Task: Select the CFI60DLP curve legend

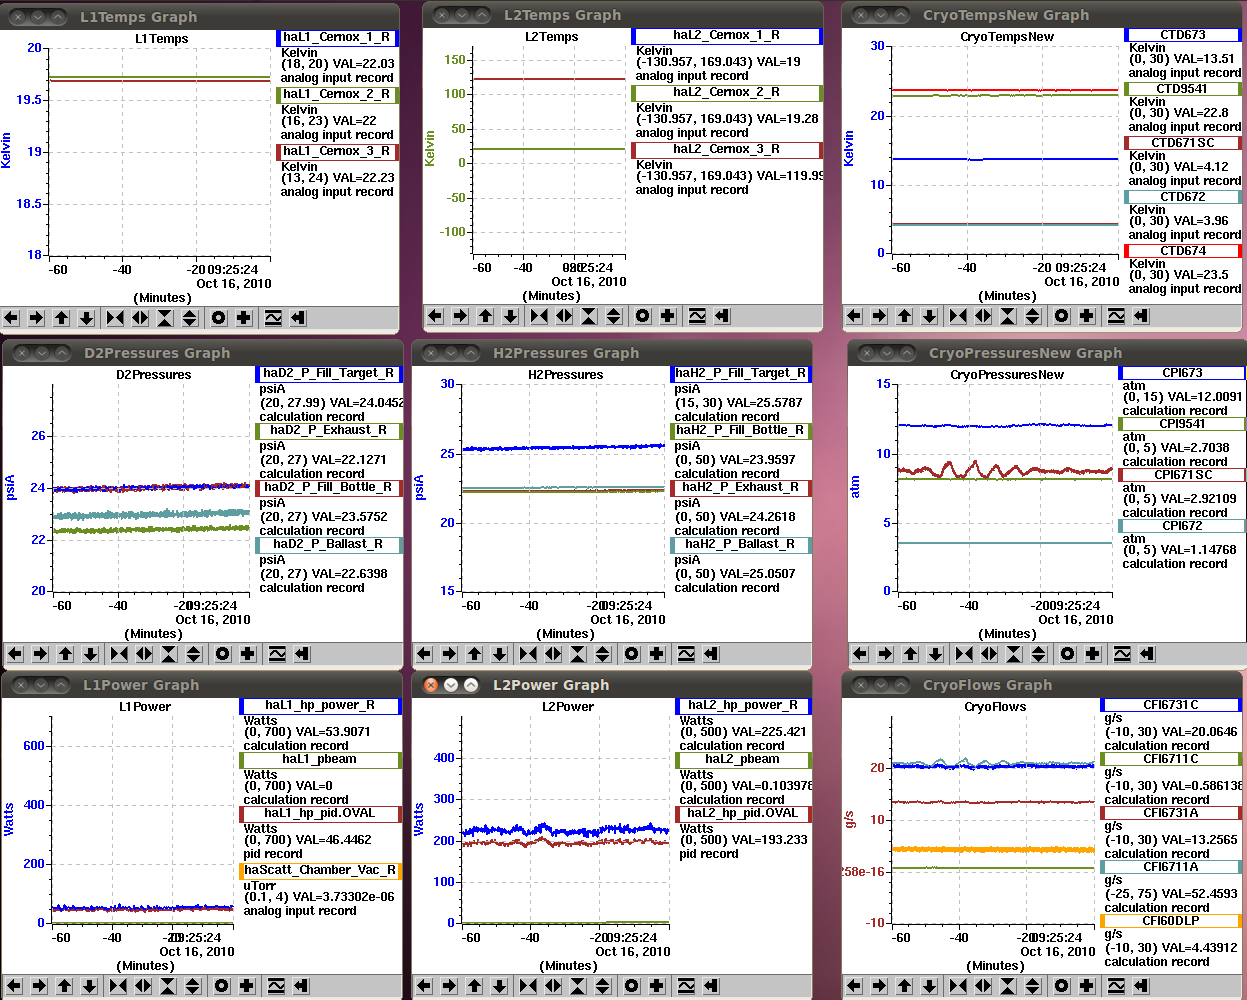Action: coord(1171,921)
